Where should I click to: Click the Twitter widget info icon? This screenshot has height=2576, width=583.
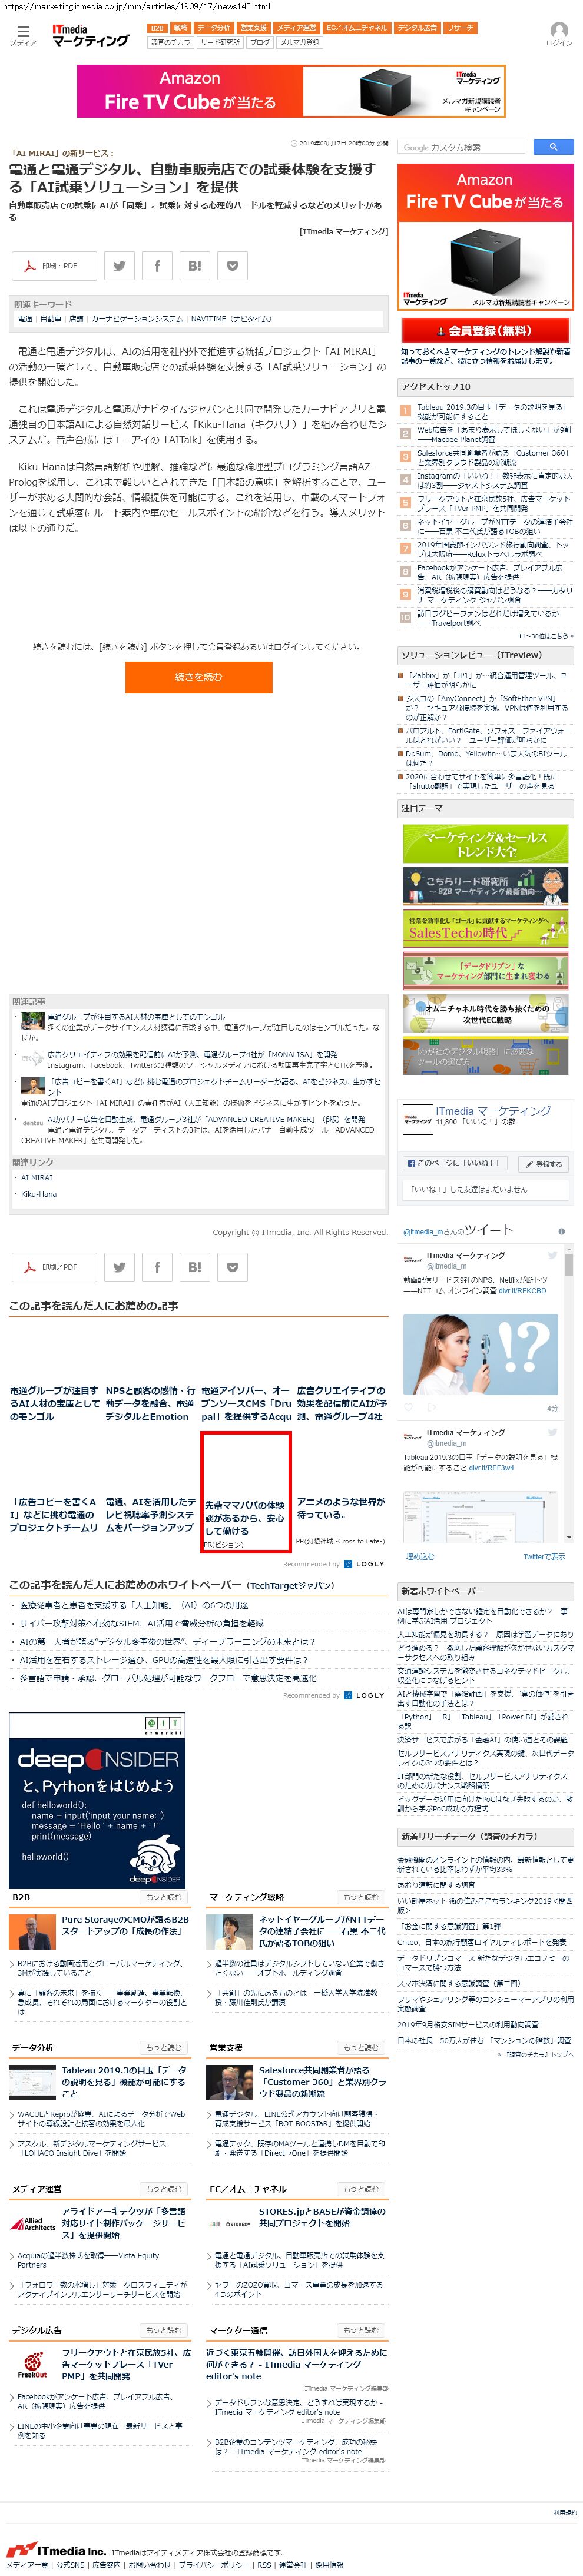point(561,1231)
